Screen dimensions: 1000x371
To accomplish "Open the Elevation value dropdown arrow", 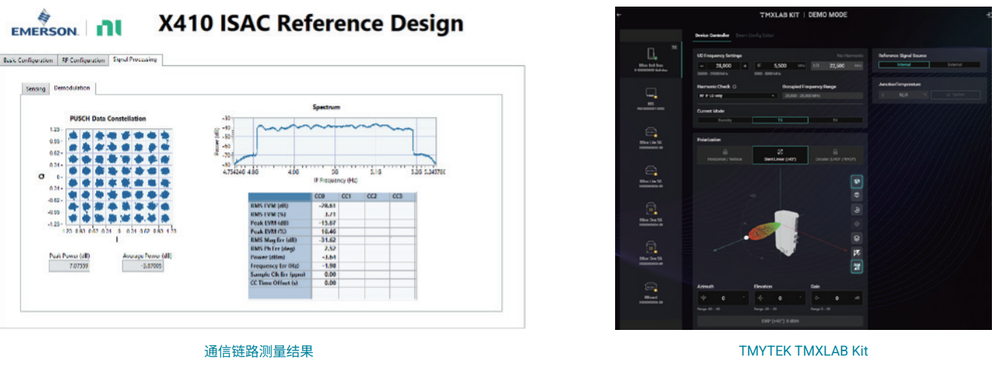I will pyautogui.click(x=801, y=298).
